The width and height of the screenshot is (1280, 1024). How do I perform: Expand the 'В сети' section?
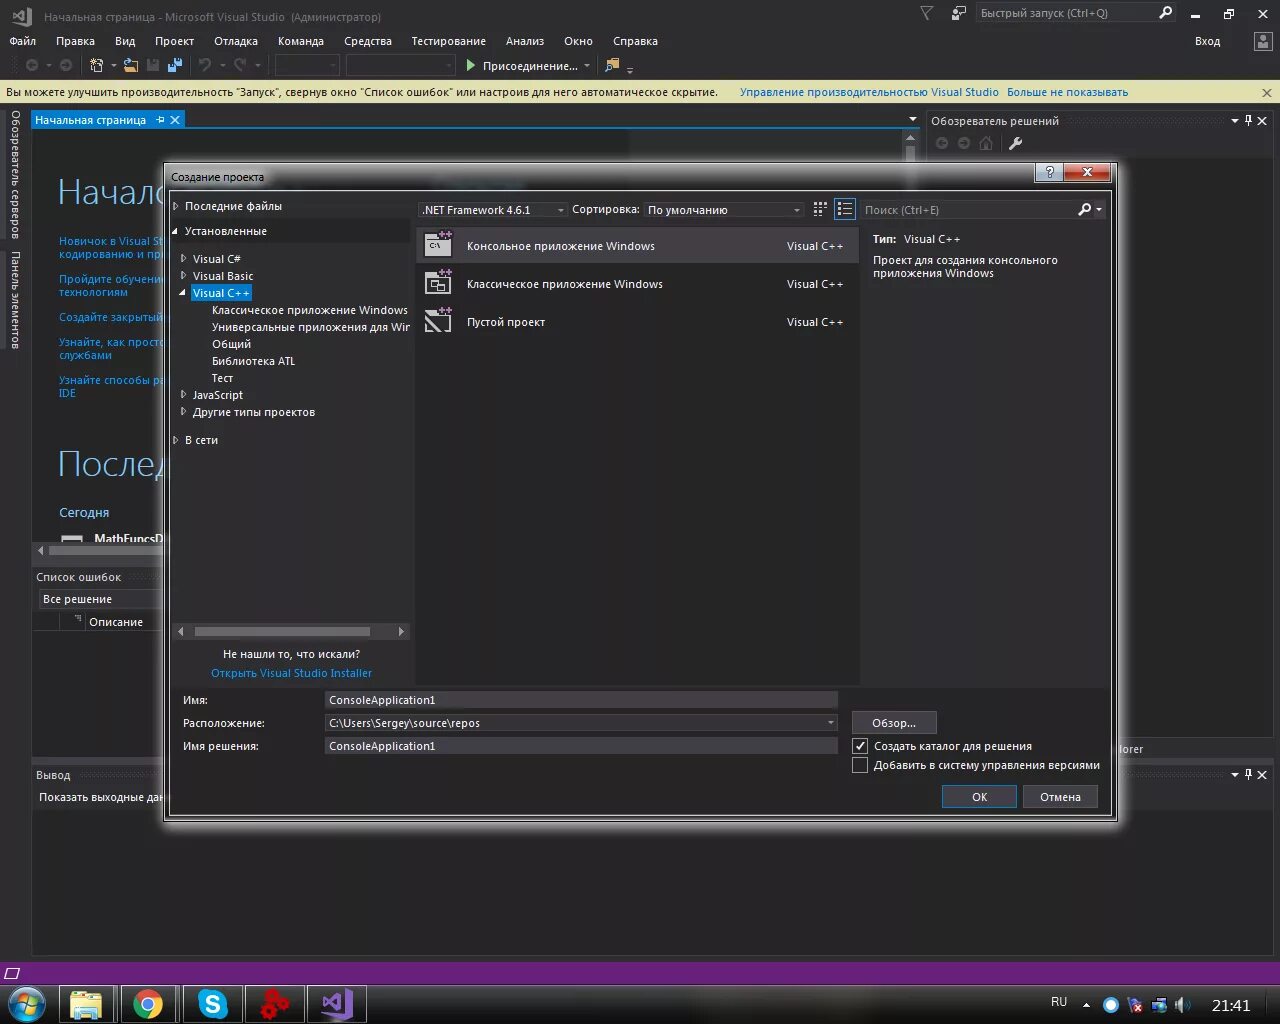176,440
